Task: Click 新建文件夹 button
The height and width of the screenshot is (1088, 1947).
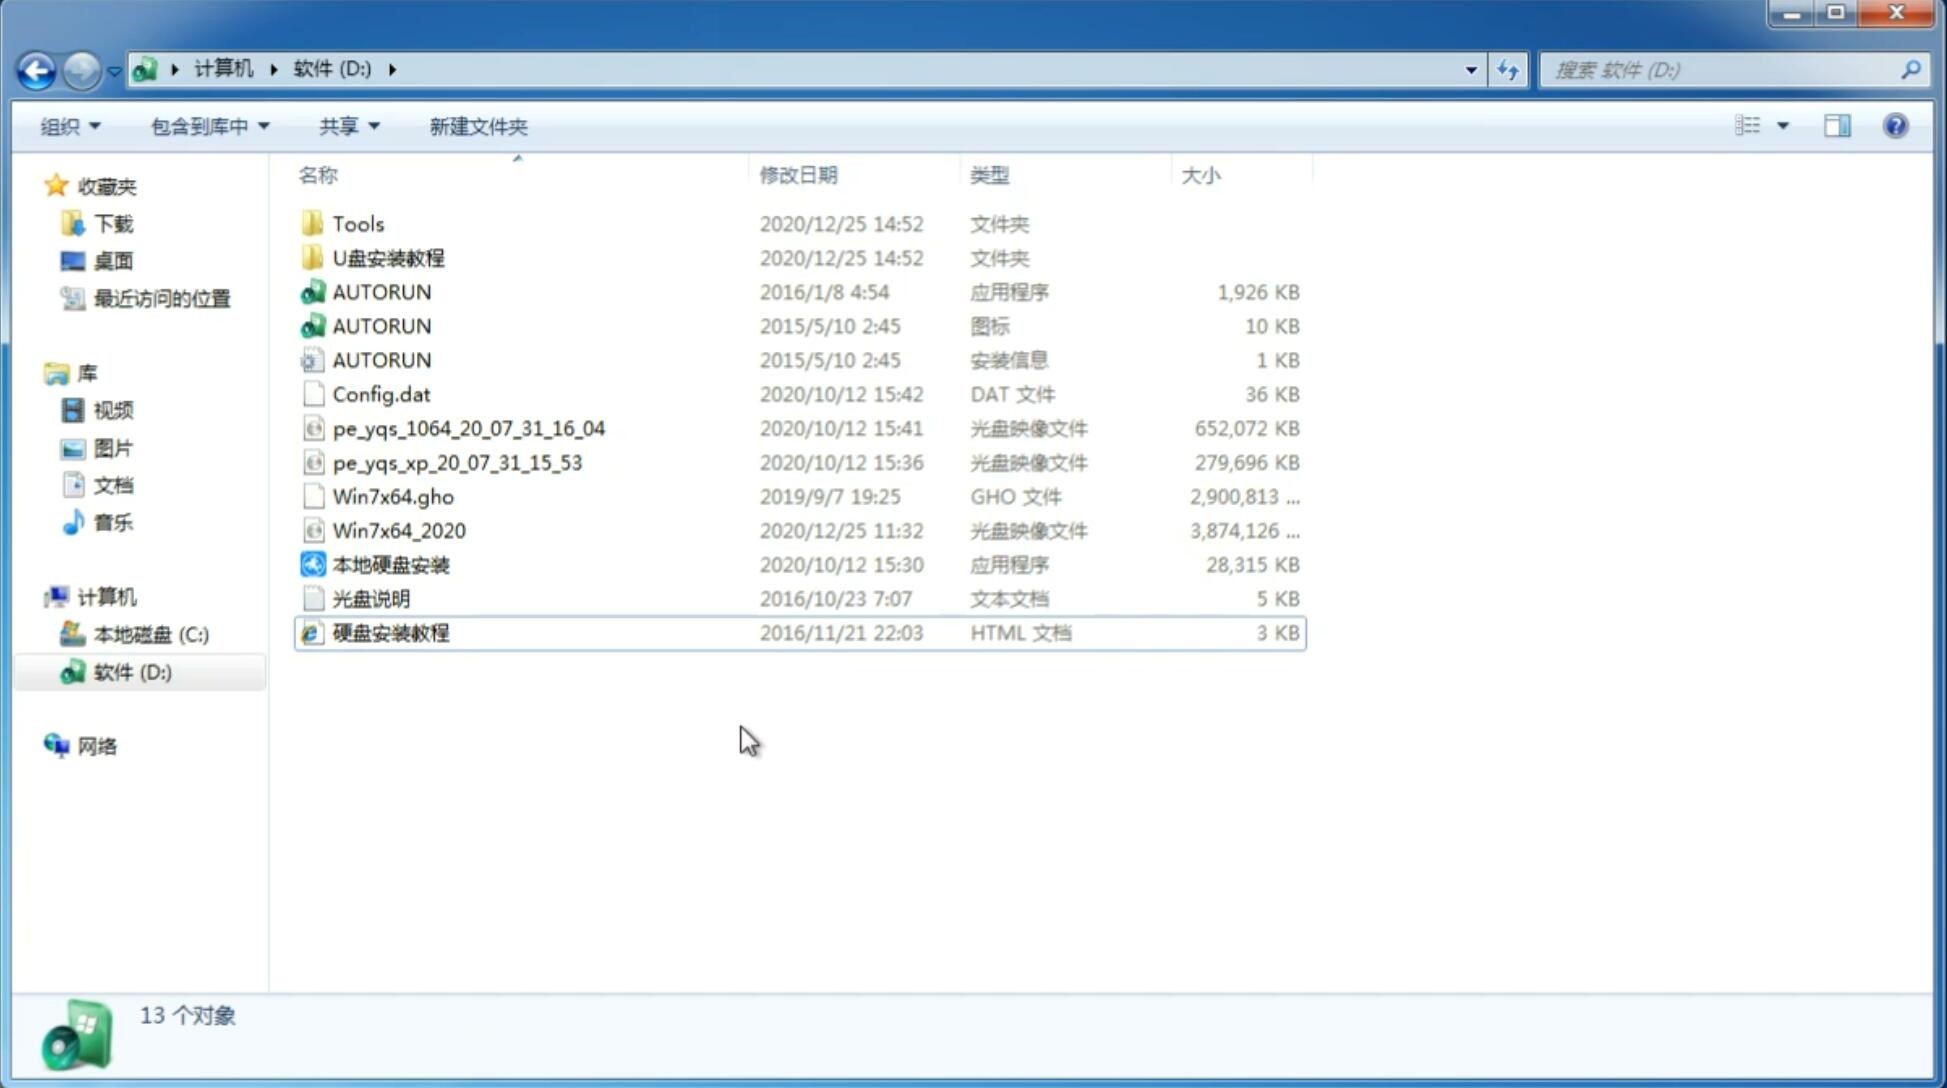Action: click(477, 126)
